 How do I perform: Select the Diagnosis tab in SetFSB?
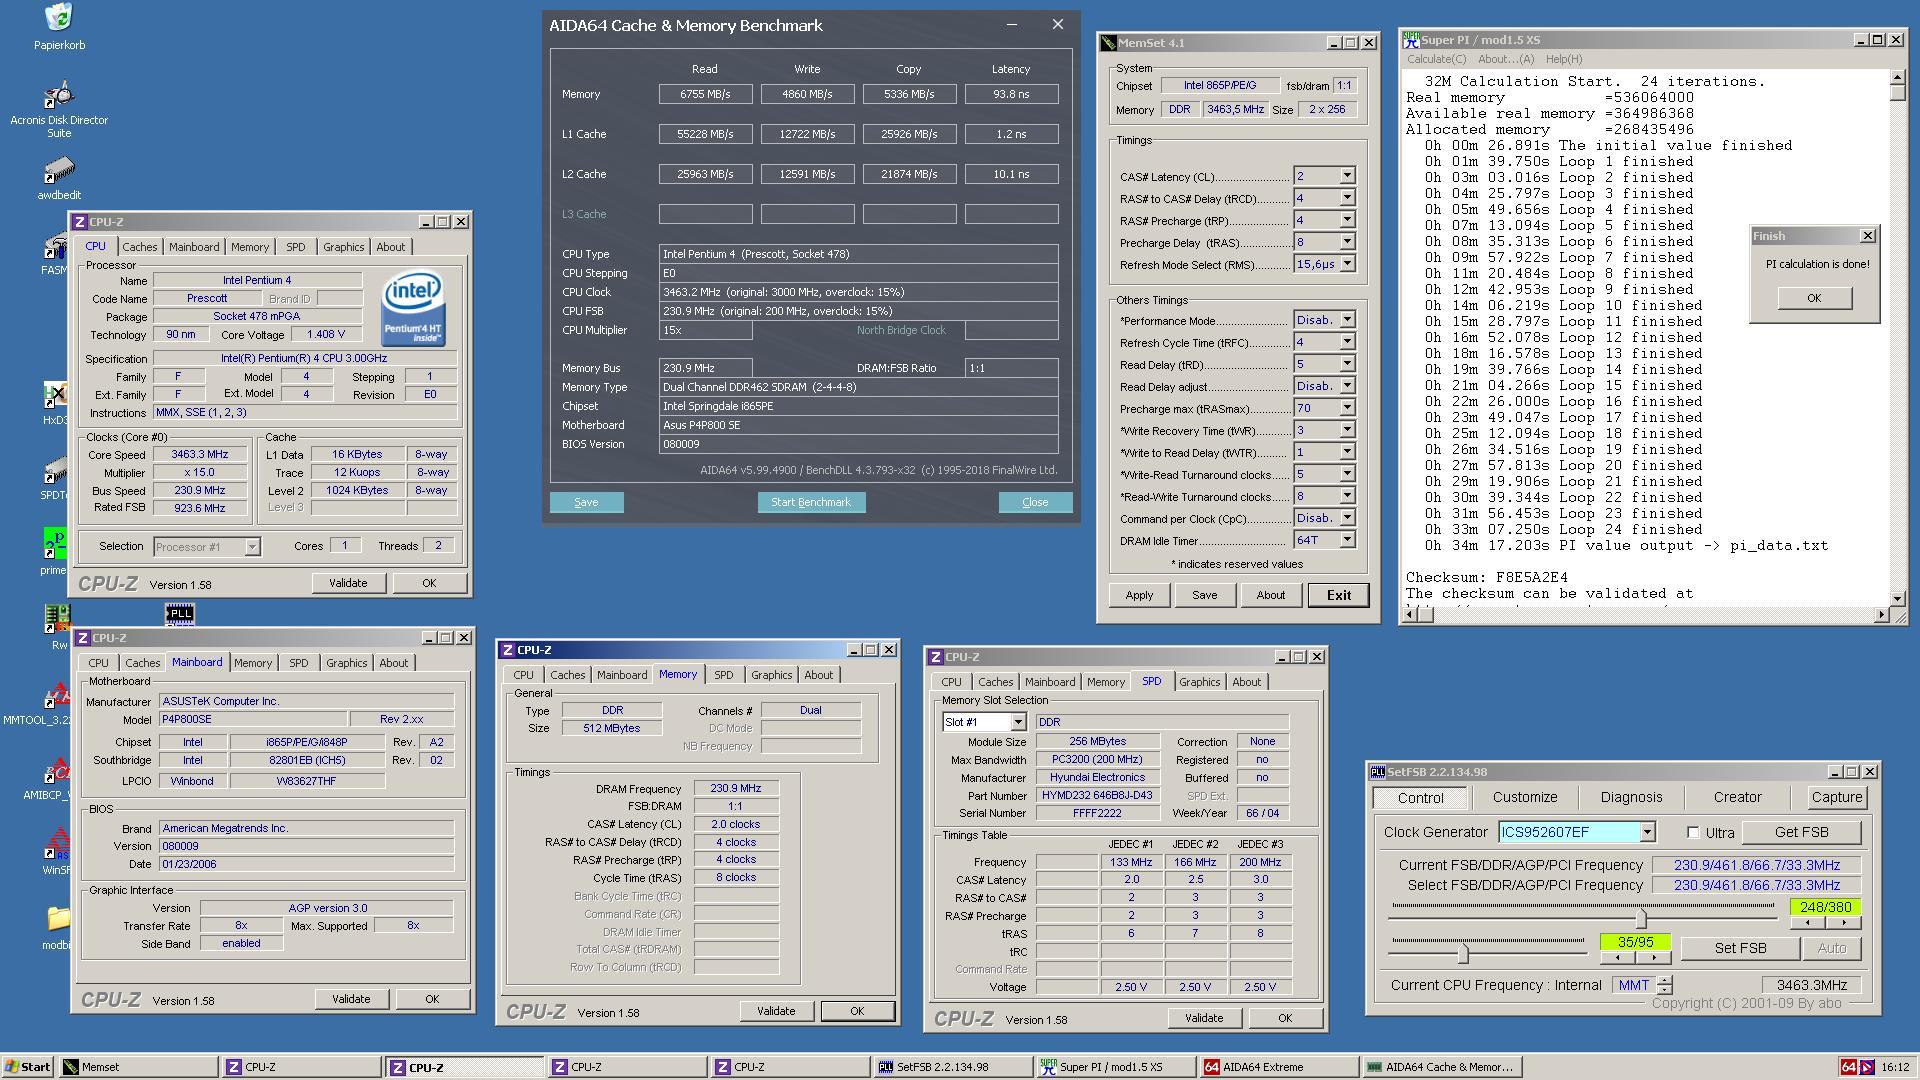pyautogui.click(x=1631, y=797)
